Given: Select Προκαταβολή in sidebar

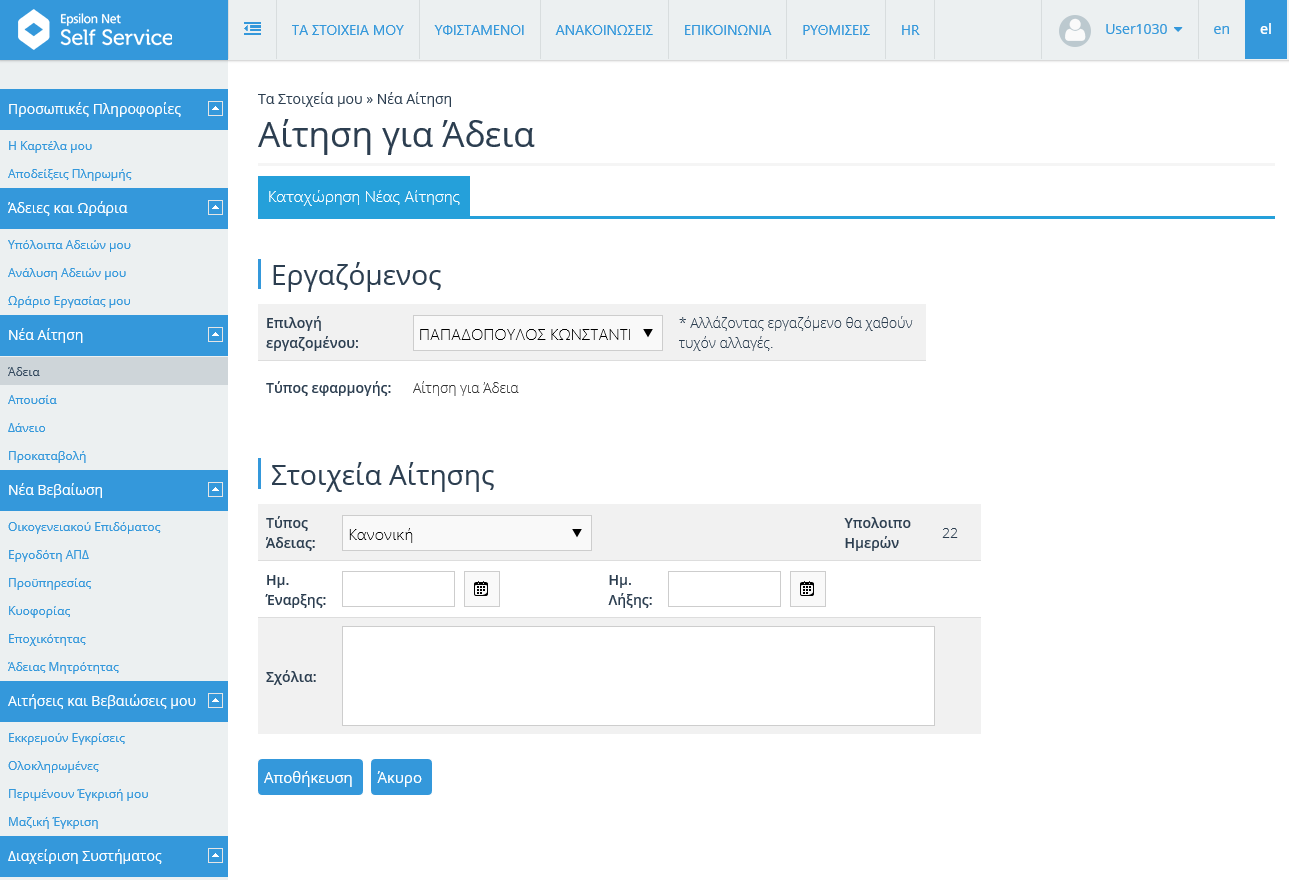Looking at the screenshot, I should [47, 456].
